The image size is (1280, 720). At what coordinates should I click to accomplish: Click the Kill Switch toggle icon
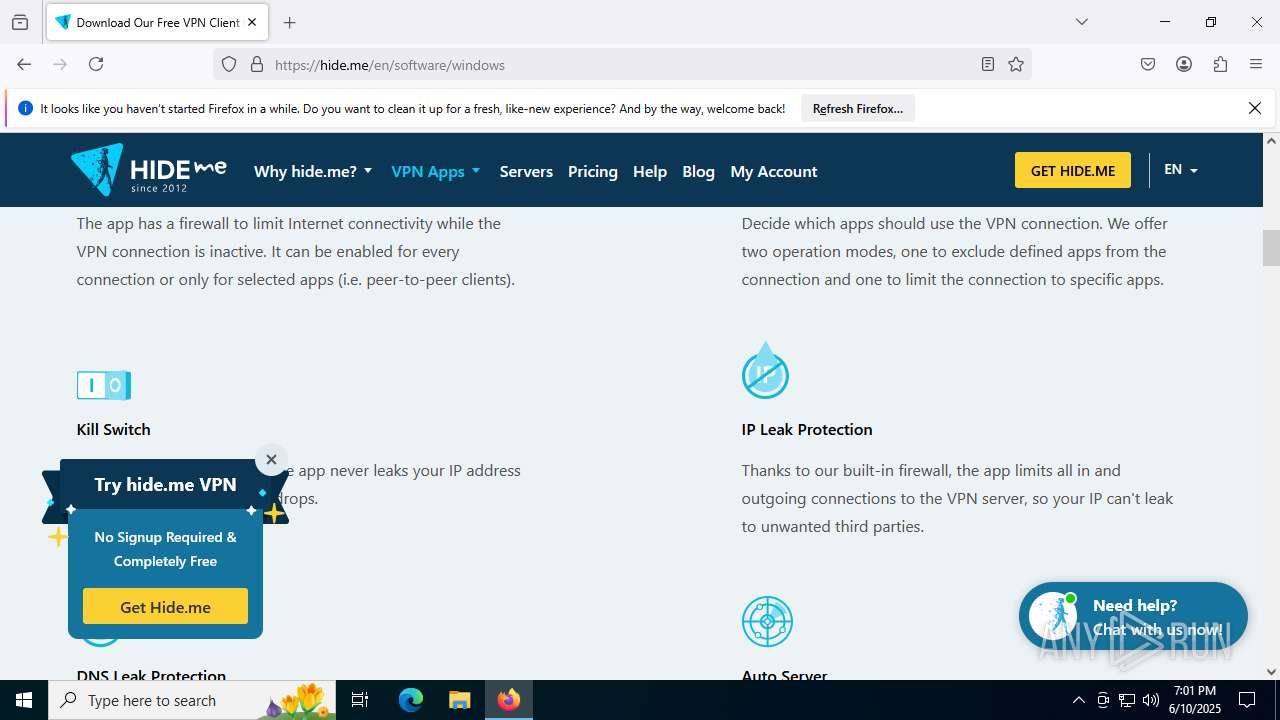point(104,385)
